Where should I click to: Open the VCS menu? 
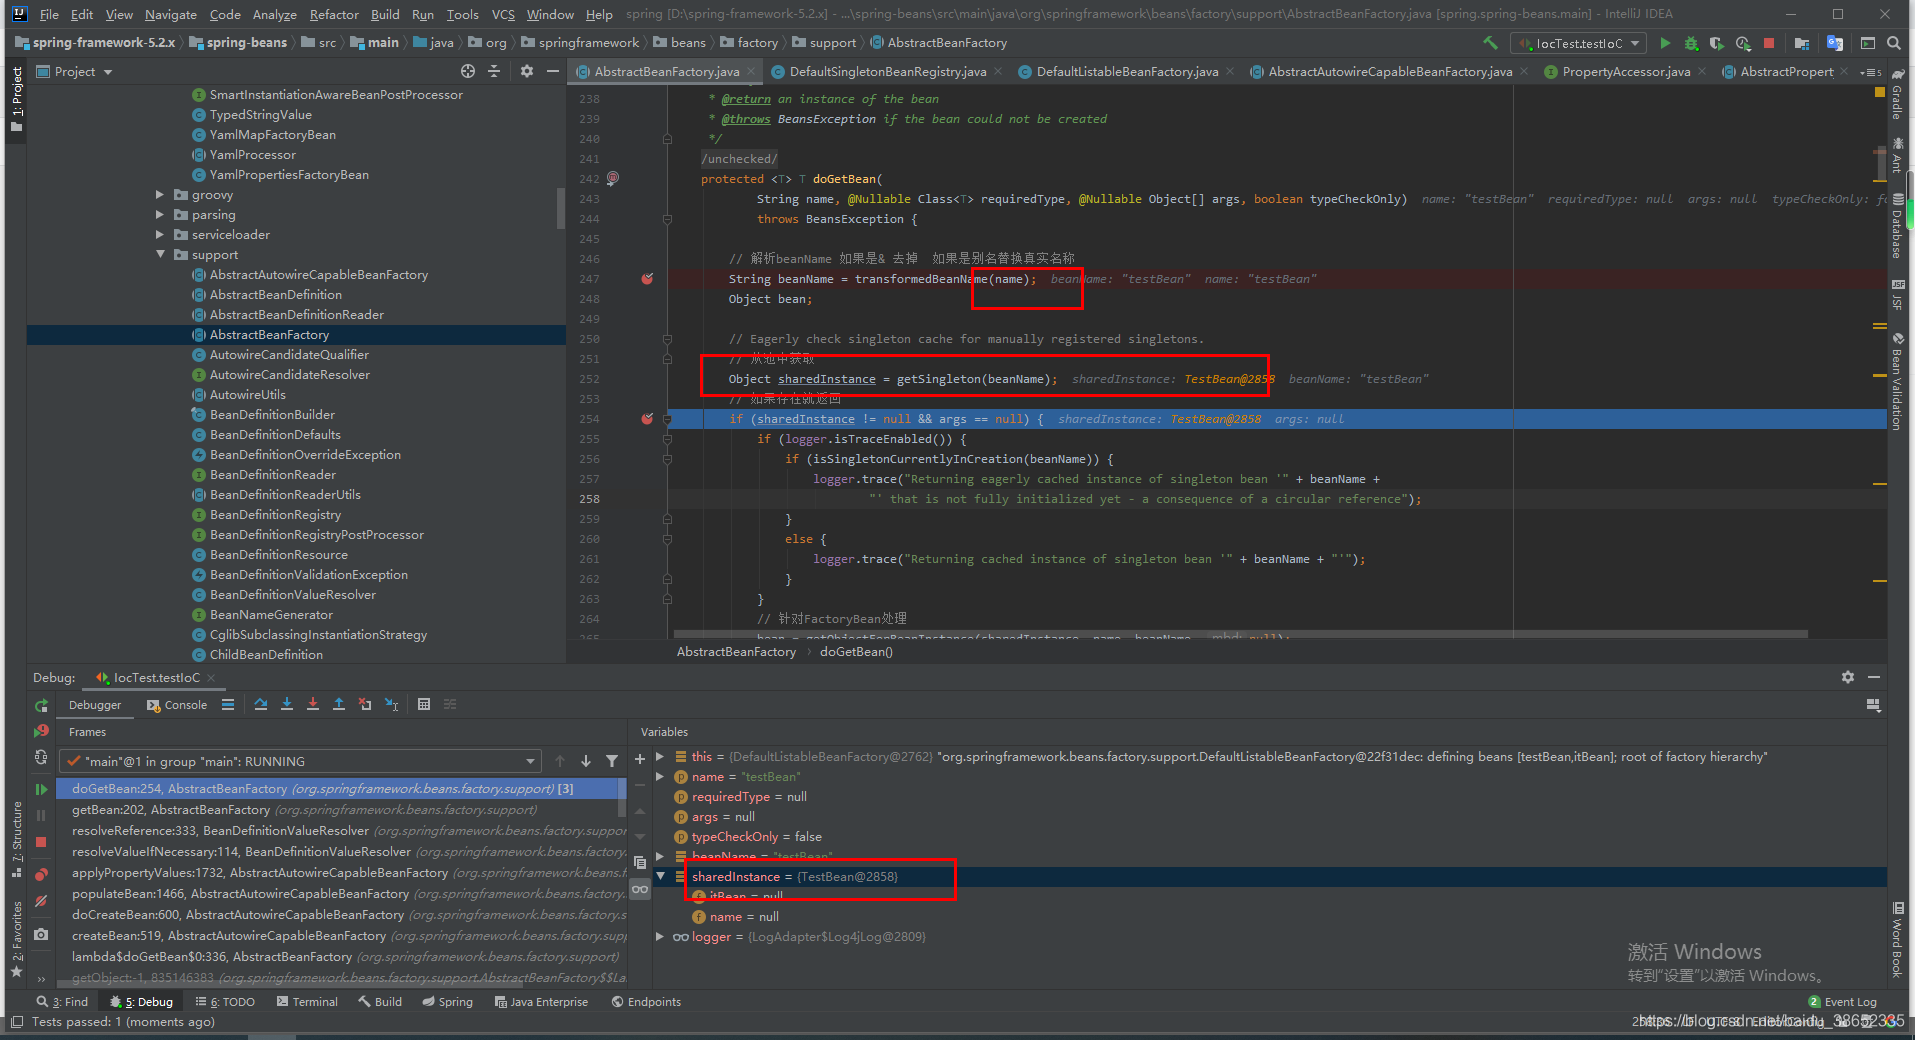coord(503,14)
